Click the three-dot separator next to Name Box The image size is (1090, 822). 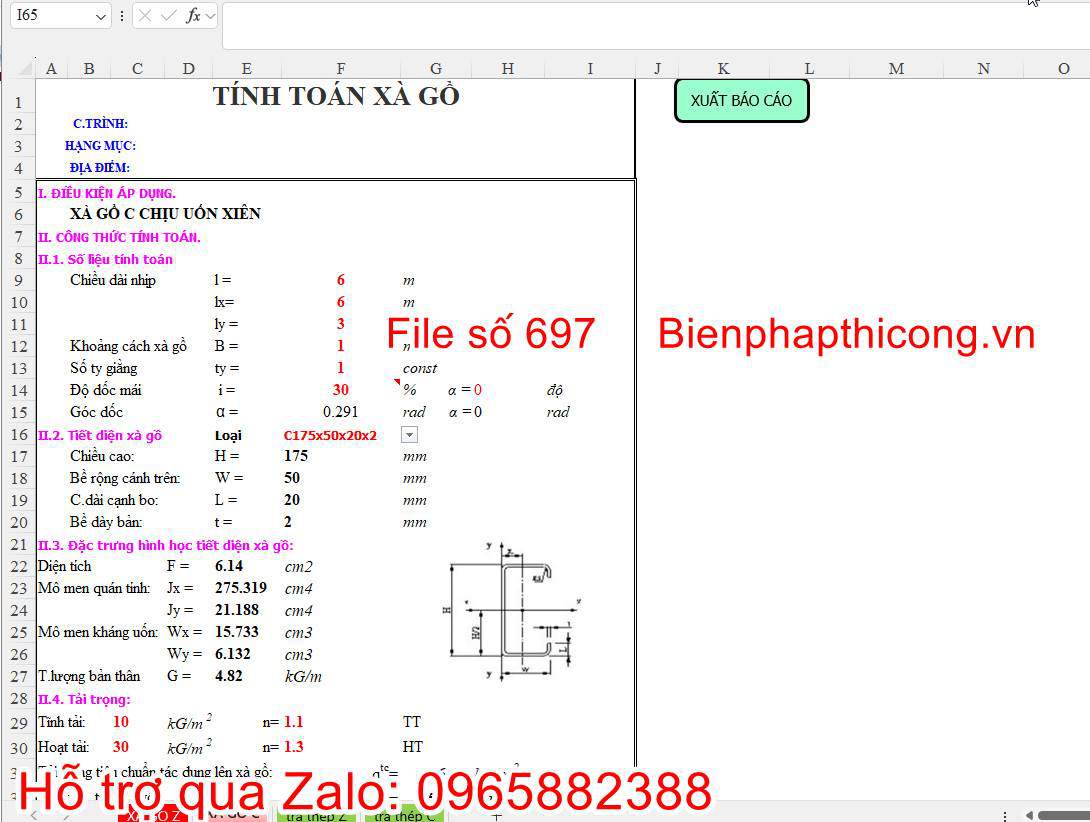tap(122, 15)
